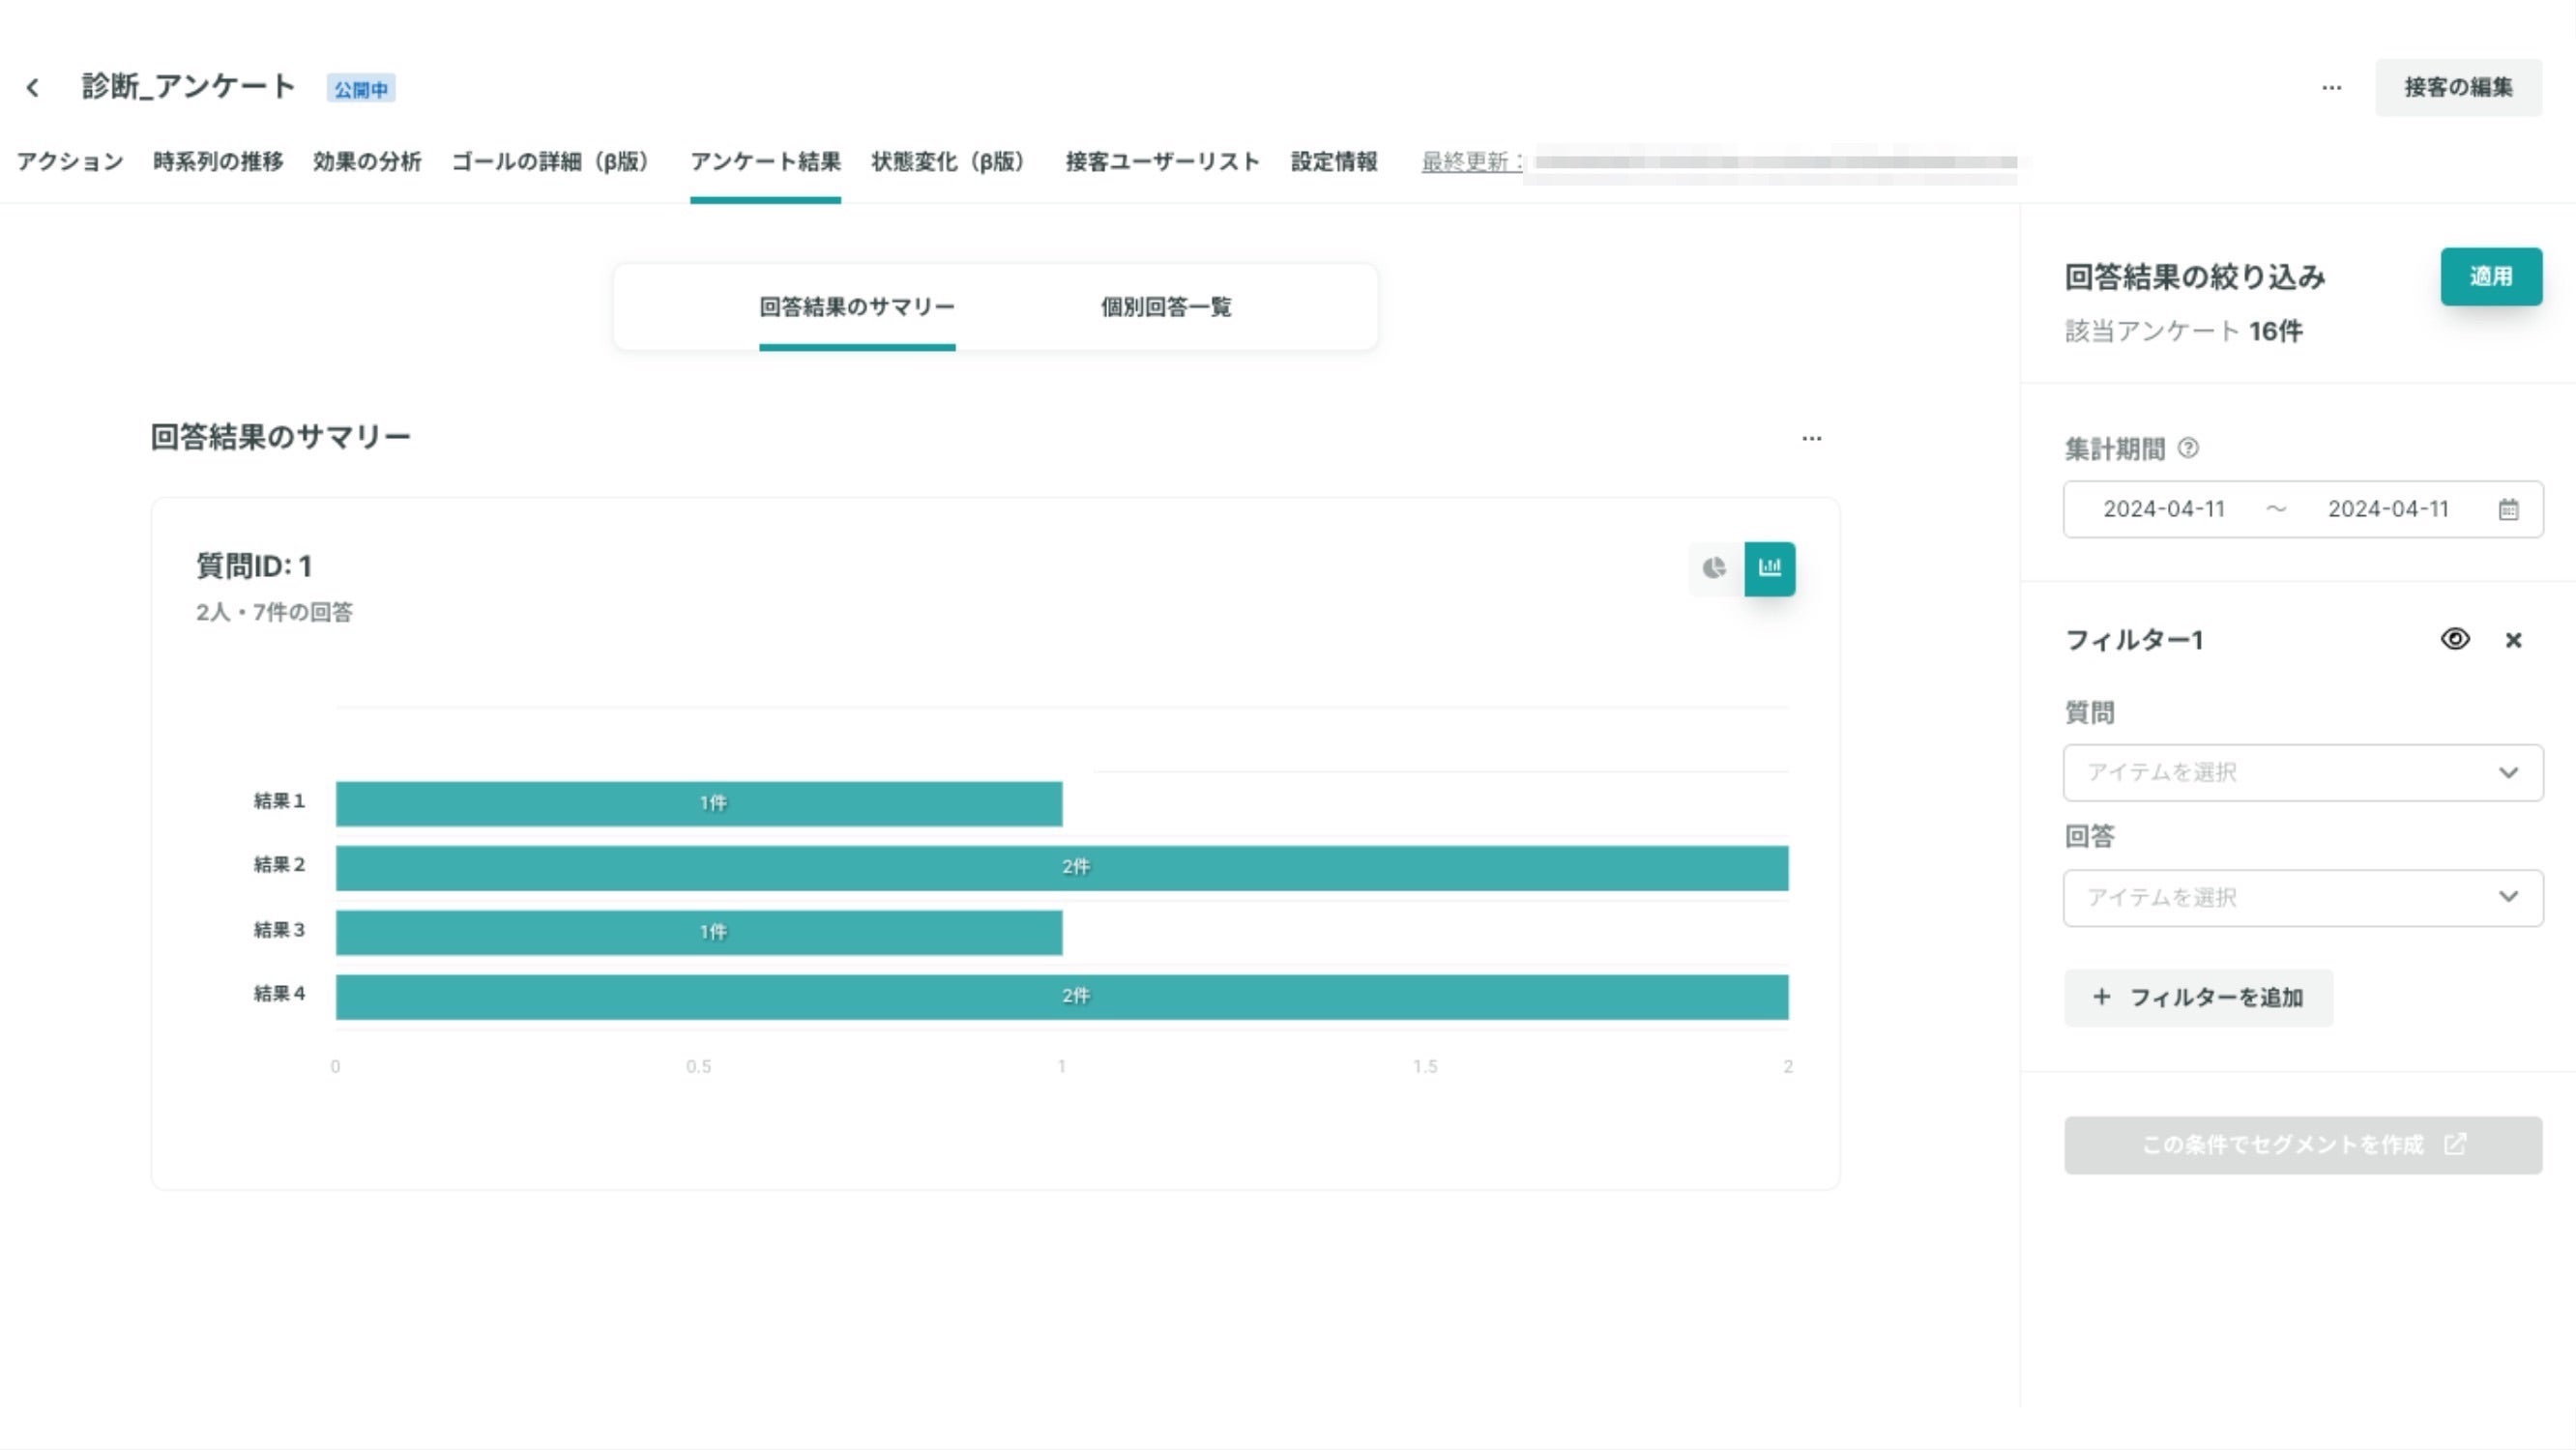The width and height of the screenshot is (2576, 1450).
Task: Click the 結果 1 bar showing 1件
Action: 699,804
